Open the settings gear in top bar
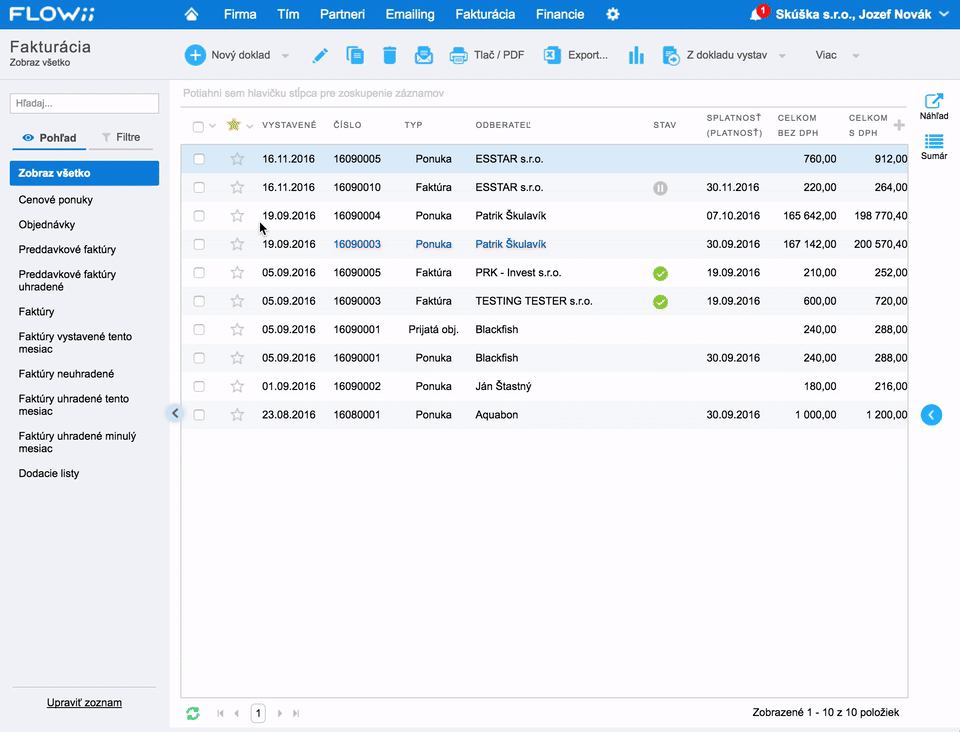Image resolution: width=960 pixels, height=732 pixels. [612, 14]
